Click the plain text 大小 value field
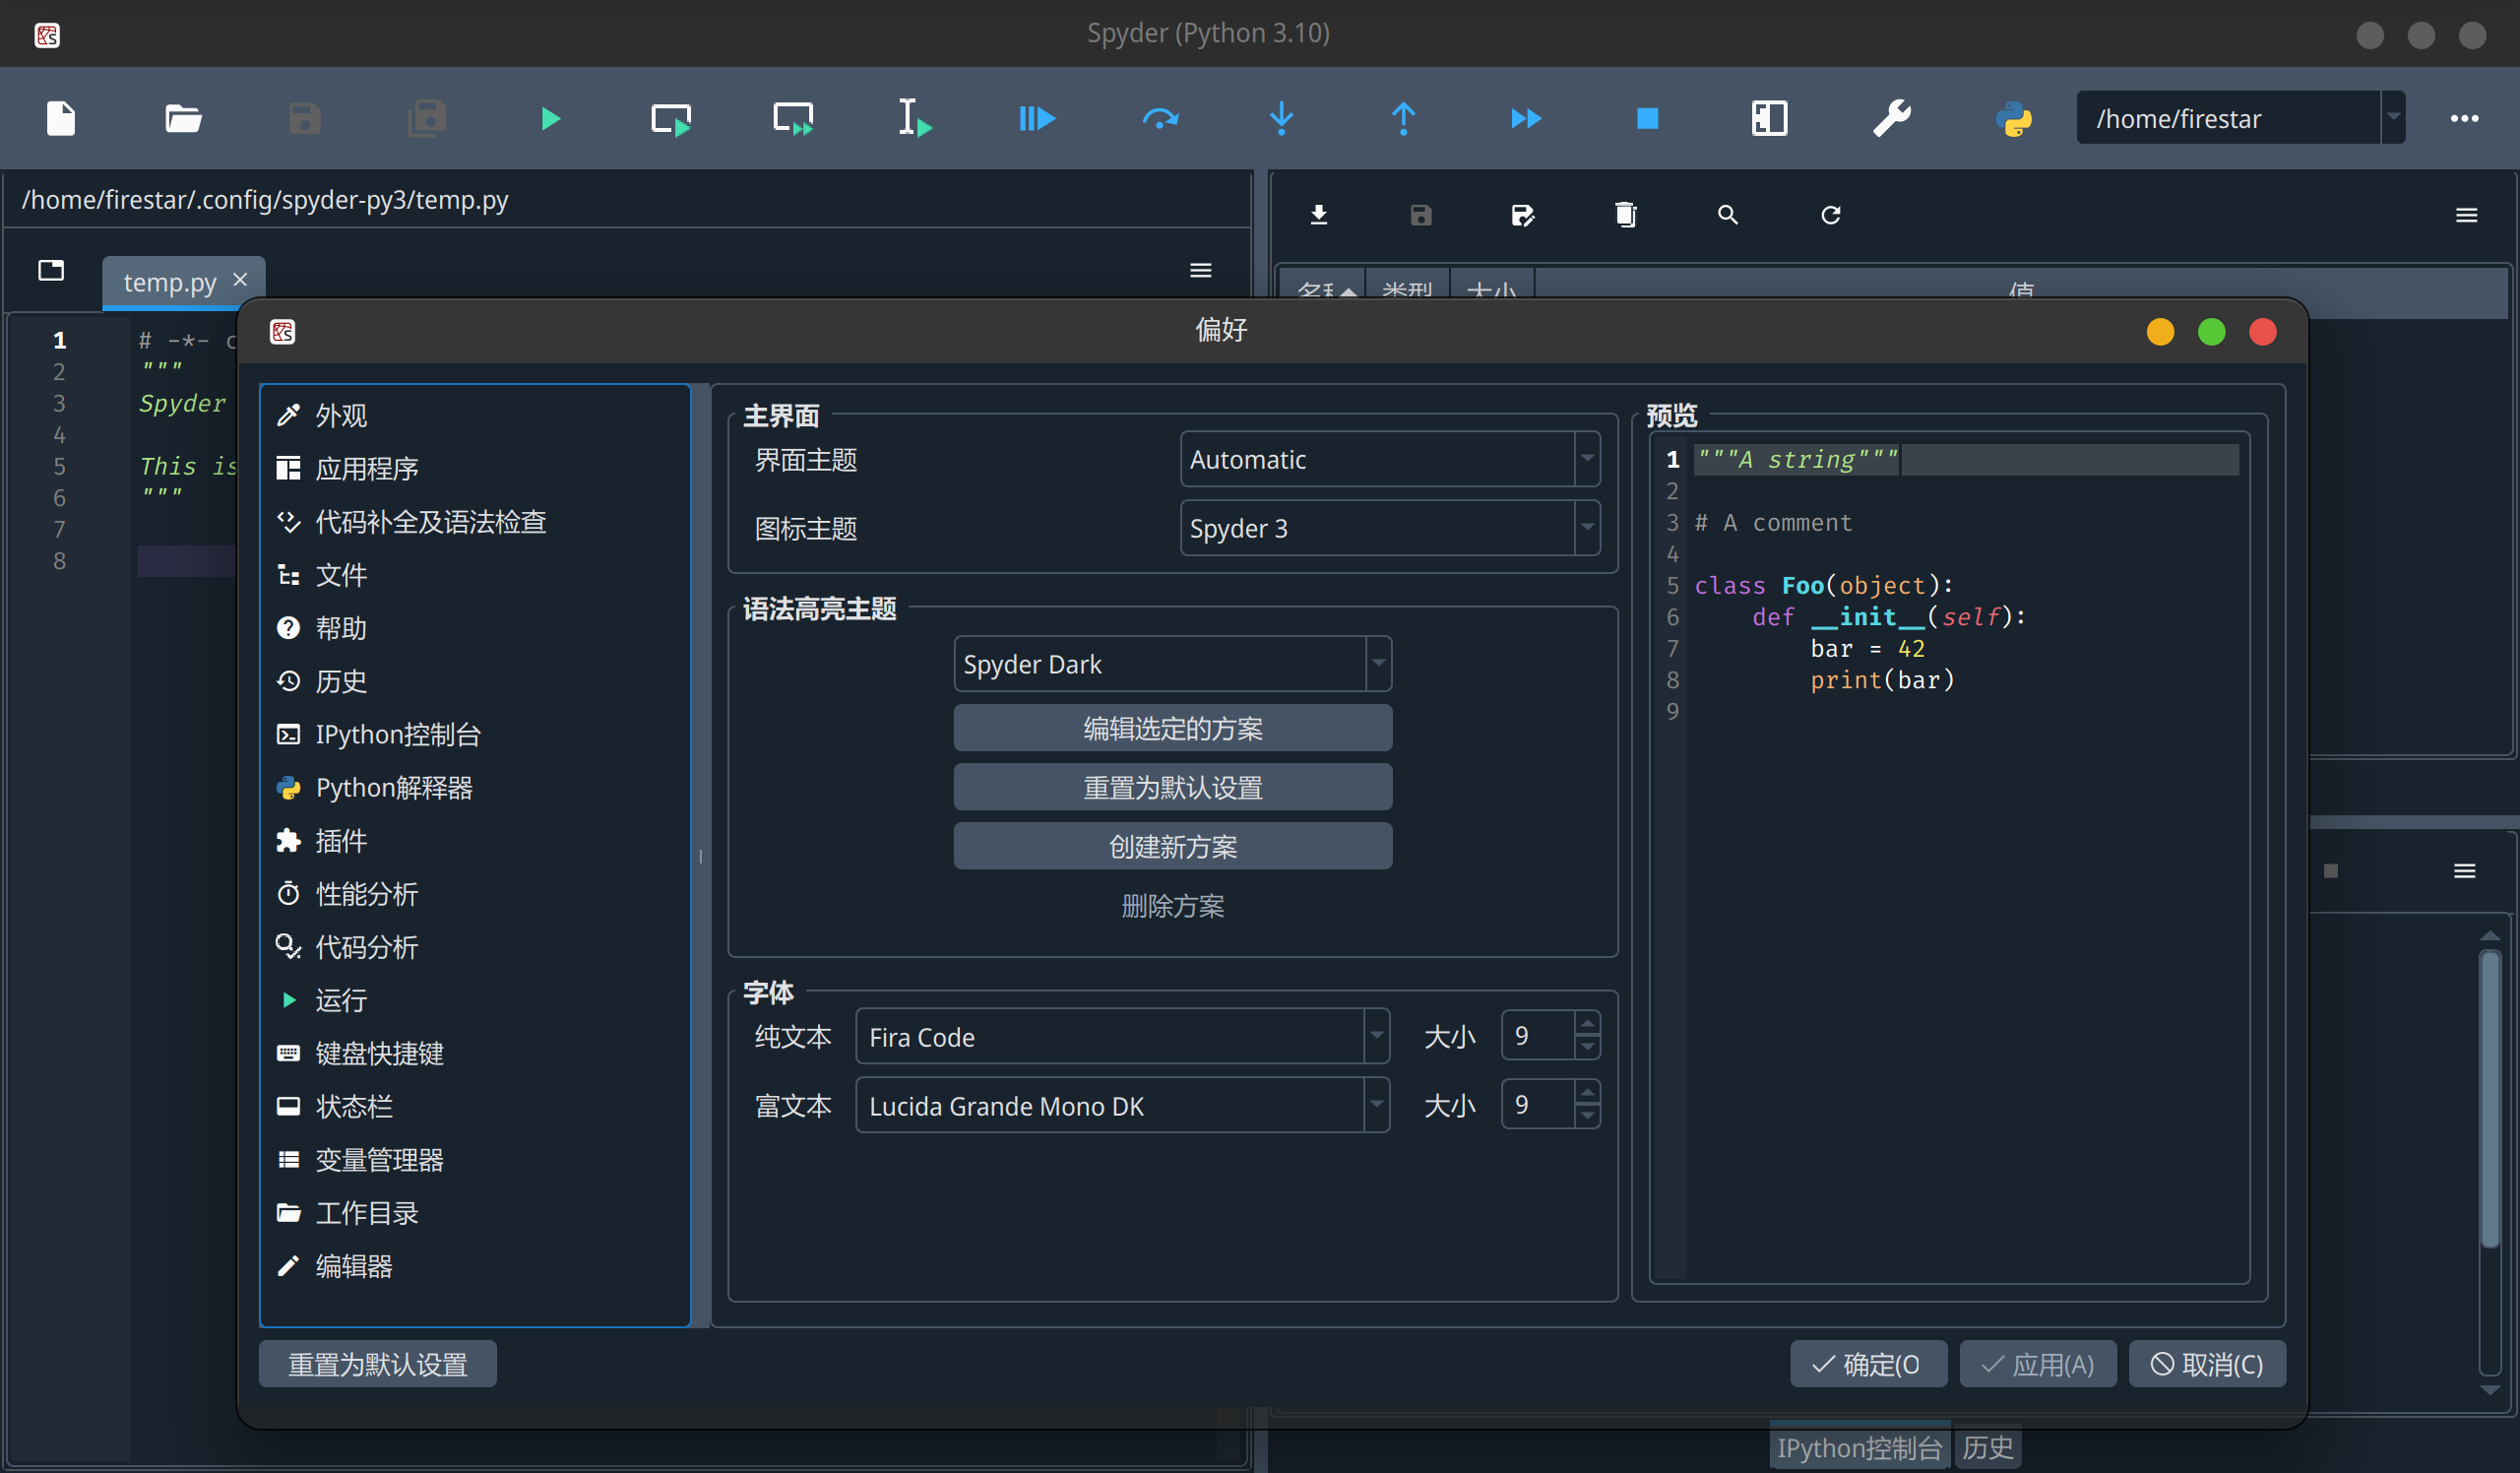Viewport: 2520px width, 1473px height. [x=1537, y=1036]
